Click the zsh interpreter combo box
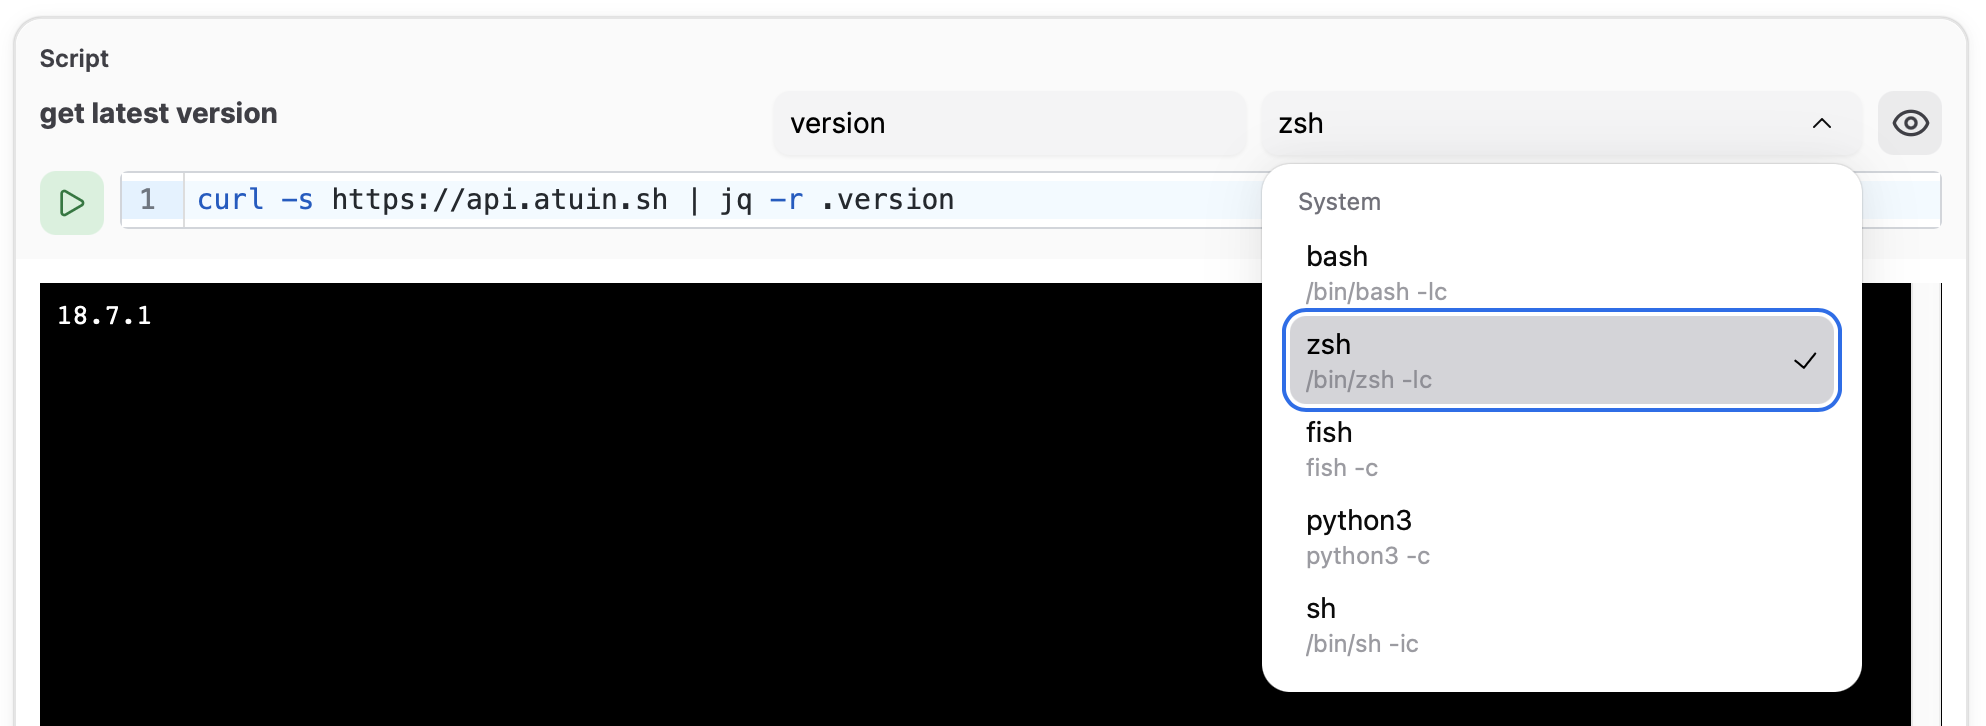This screenshot has width=1986, height=726. click(1540, 123)
